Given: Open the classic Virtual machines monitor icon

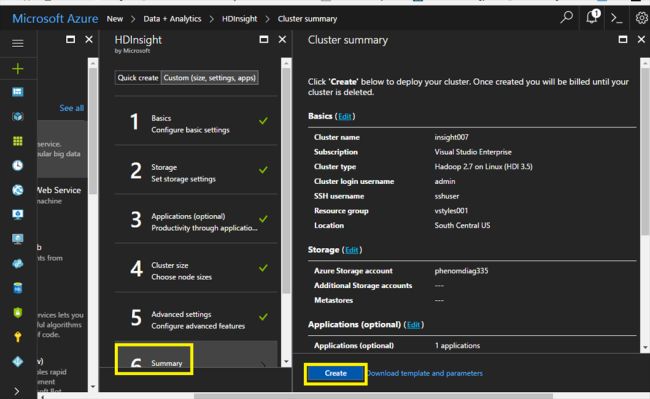Looking at the screenshot, I should click(17, 214).
